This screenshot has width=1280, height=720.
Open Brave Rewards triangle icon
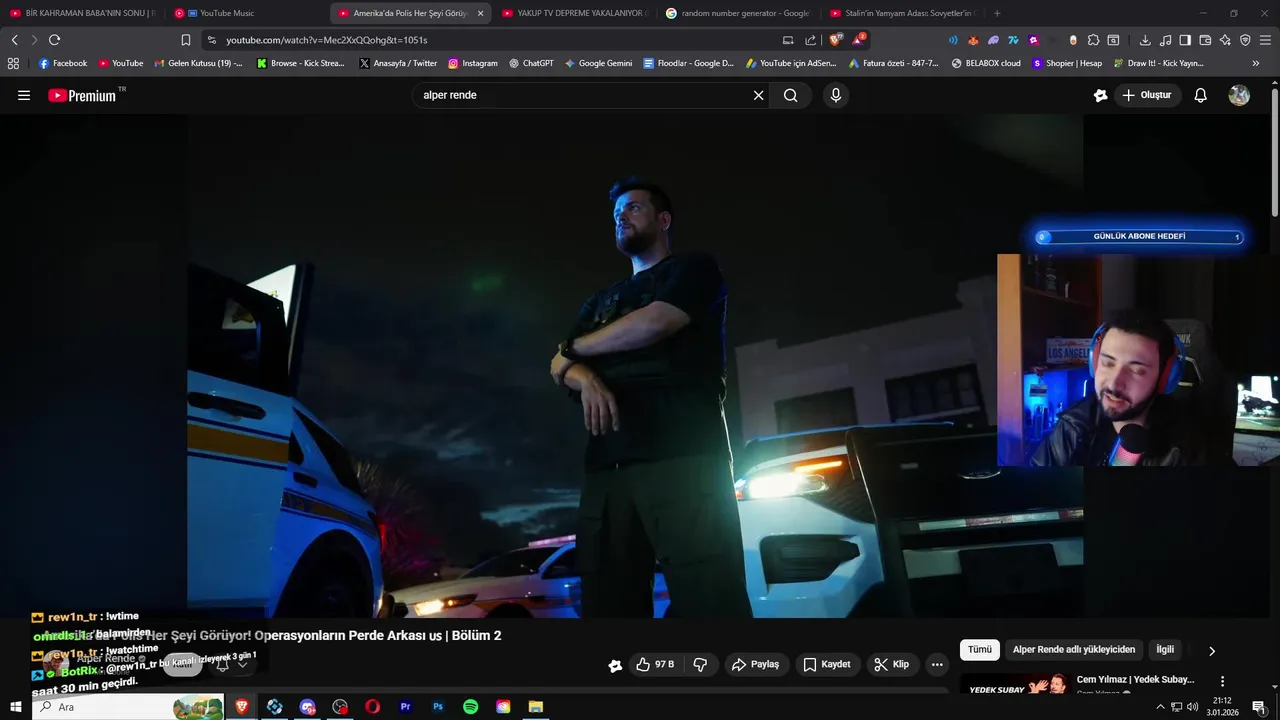(859, 40)
